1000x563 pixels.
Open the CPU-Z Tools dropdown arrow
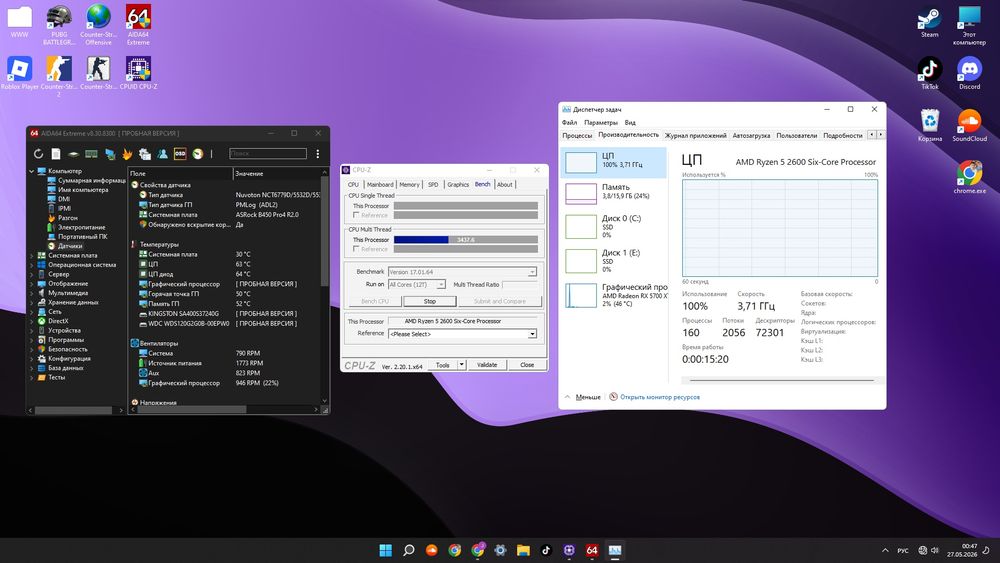tap(462, 365)
